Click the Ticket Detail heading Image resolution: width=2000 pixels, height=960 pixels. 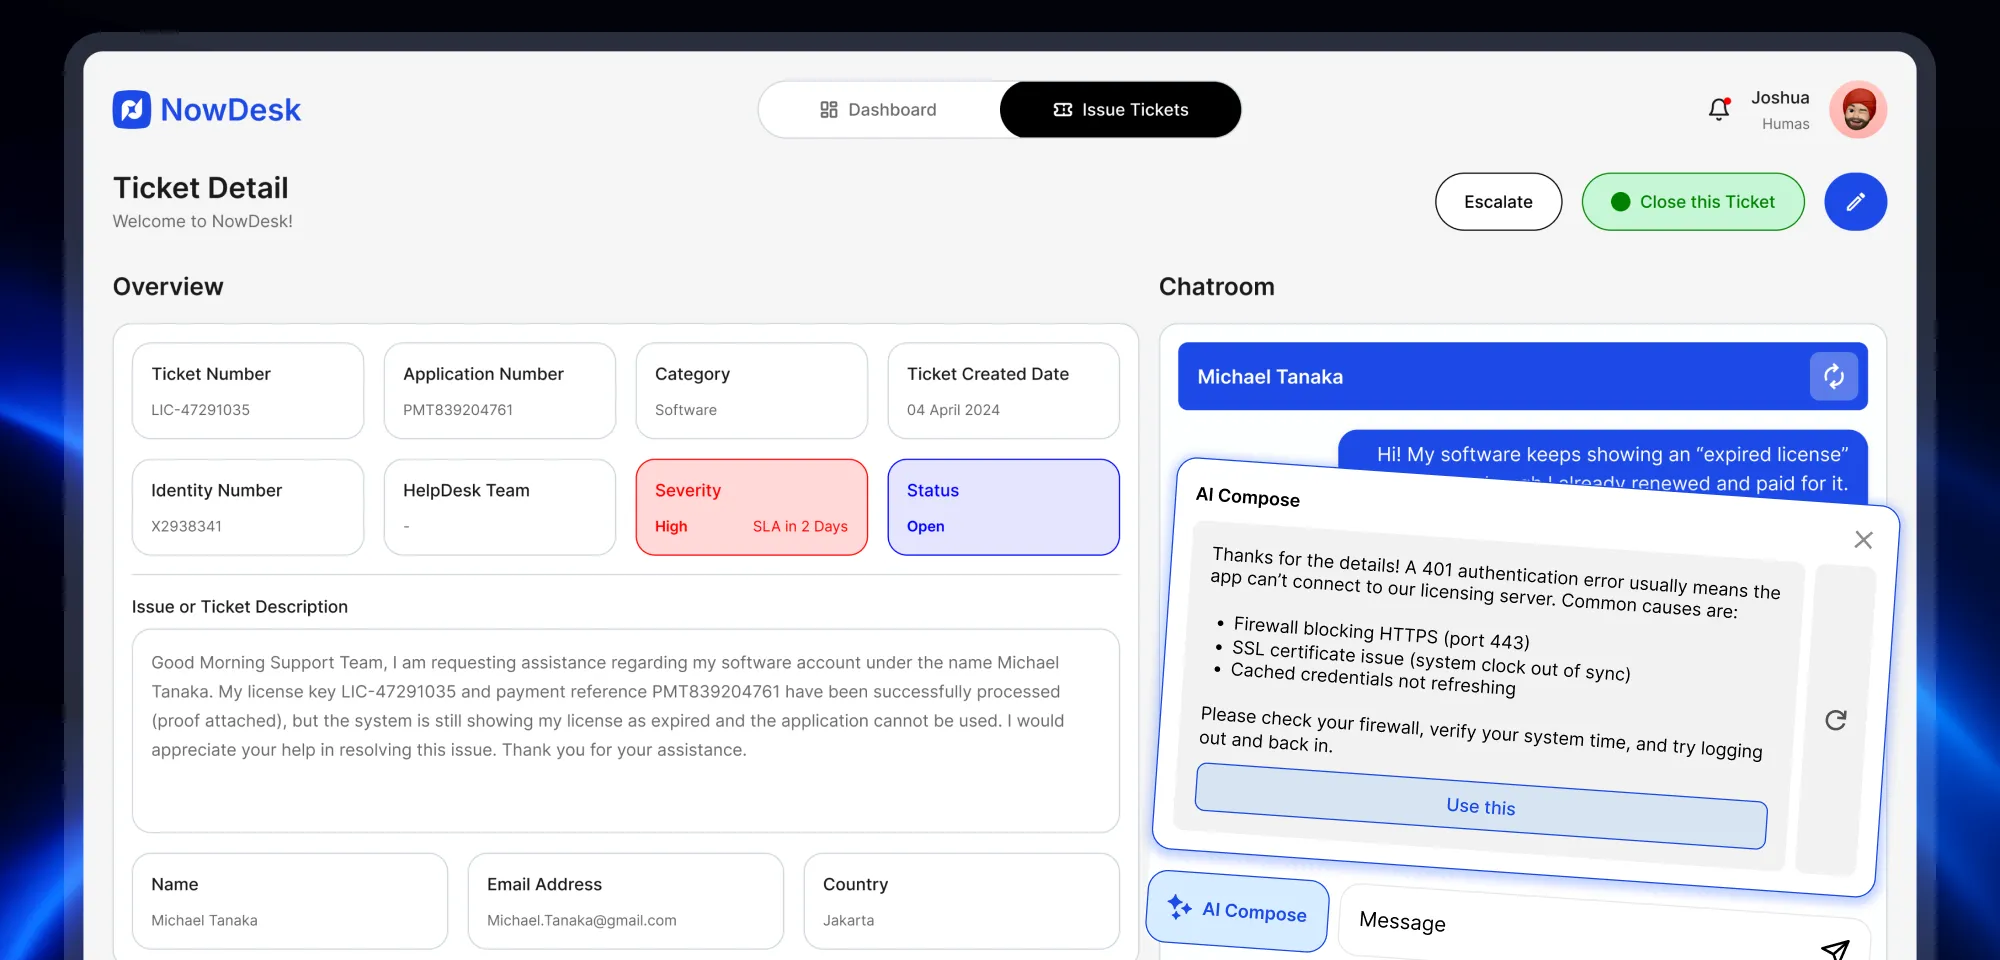coord(200,188)
